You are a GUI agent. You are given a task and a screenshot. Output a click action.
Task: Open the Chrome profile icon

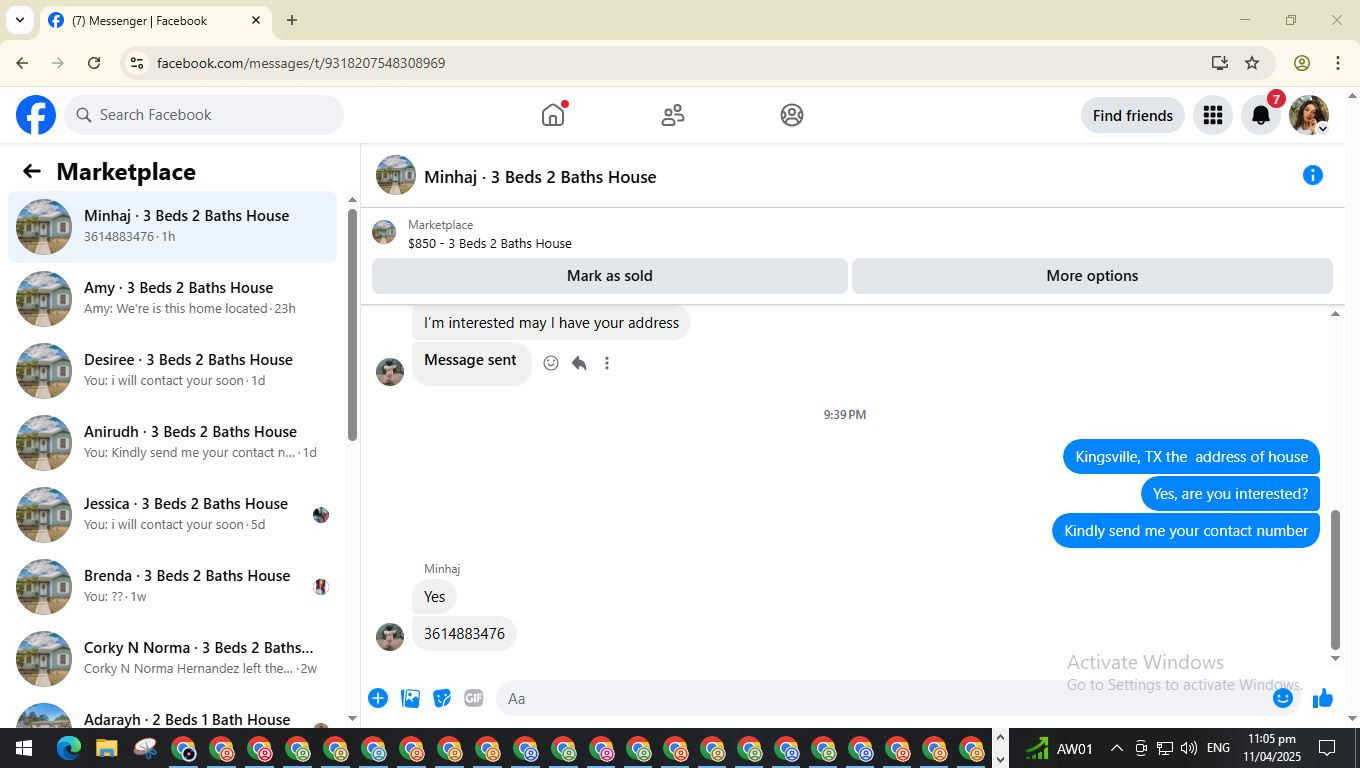tap(1302, 63)
